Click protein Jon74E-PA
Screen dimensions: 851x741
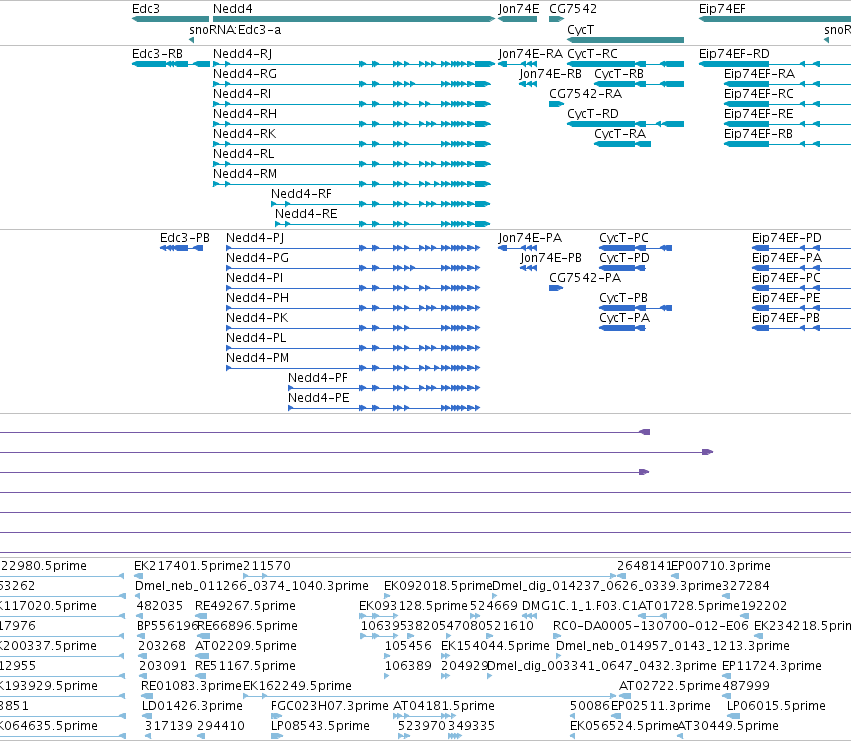530,238
